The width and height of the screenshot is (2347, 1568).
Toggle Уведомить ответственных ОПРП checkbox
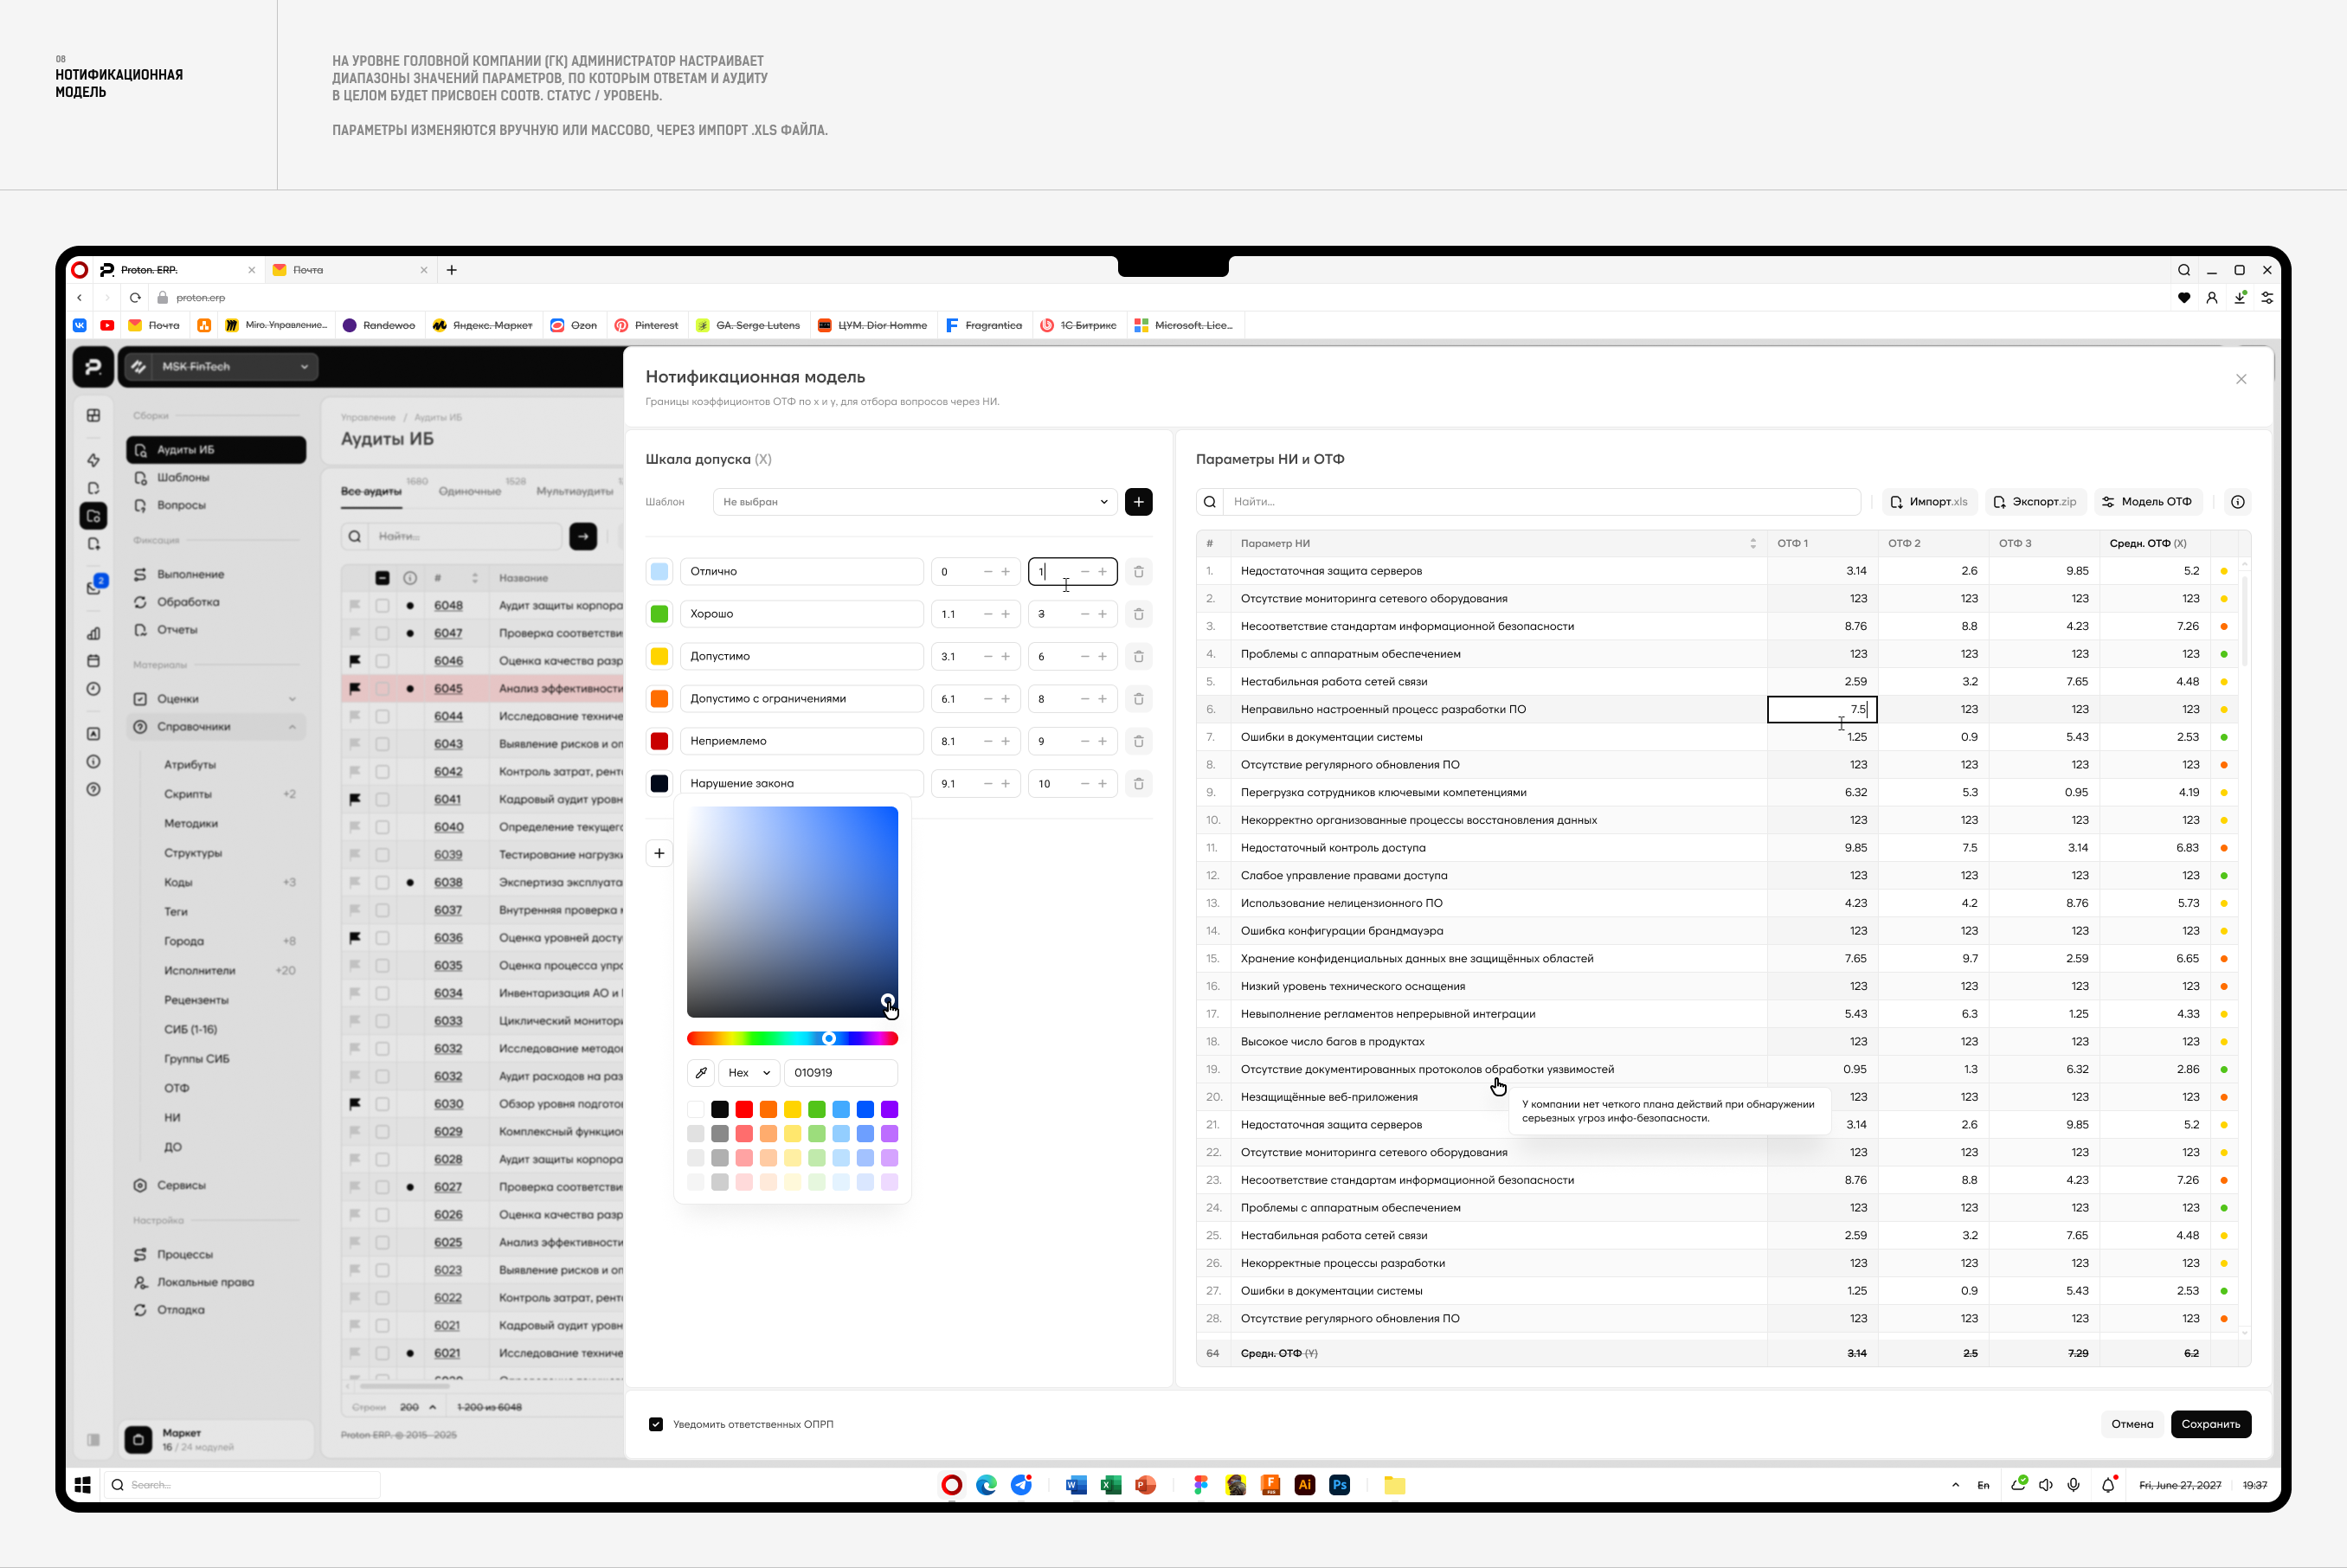(656, 1424)
